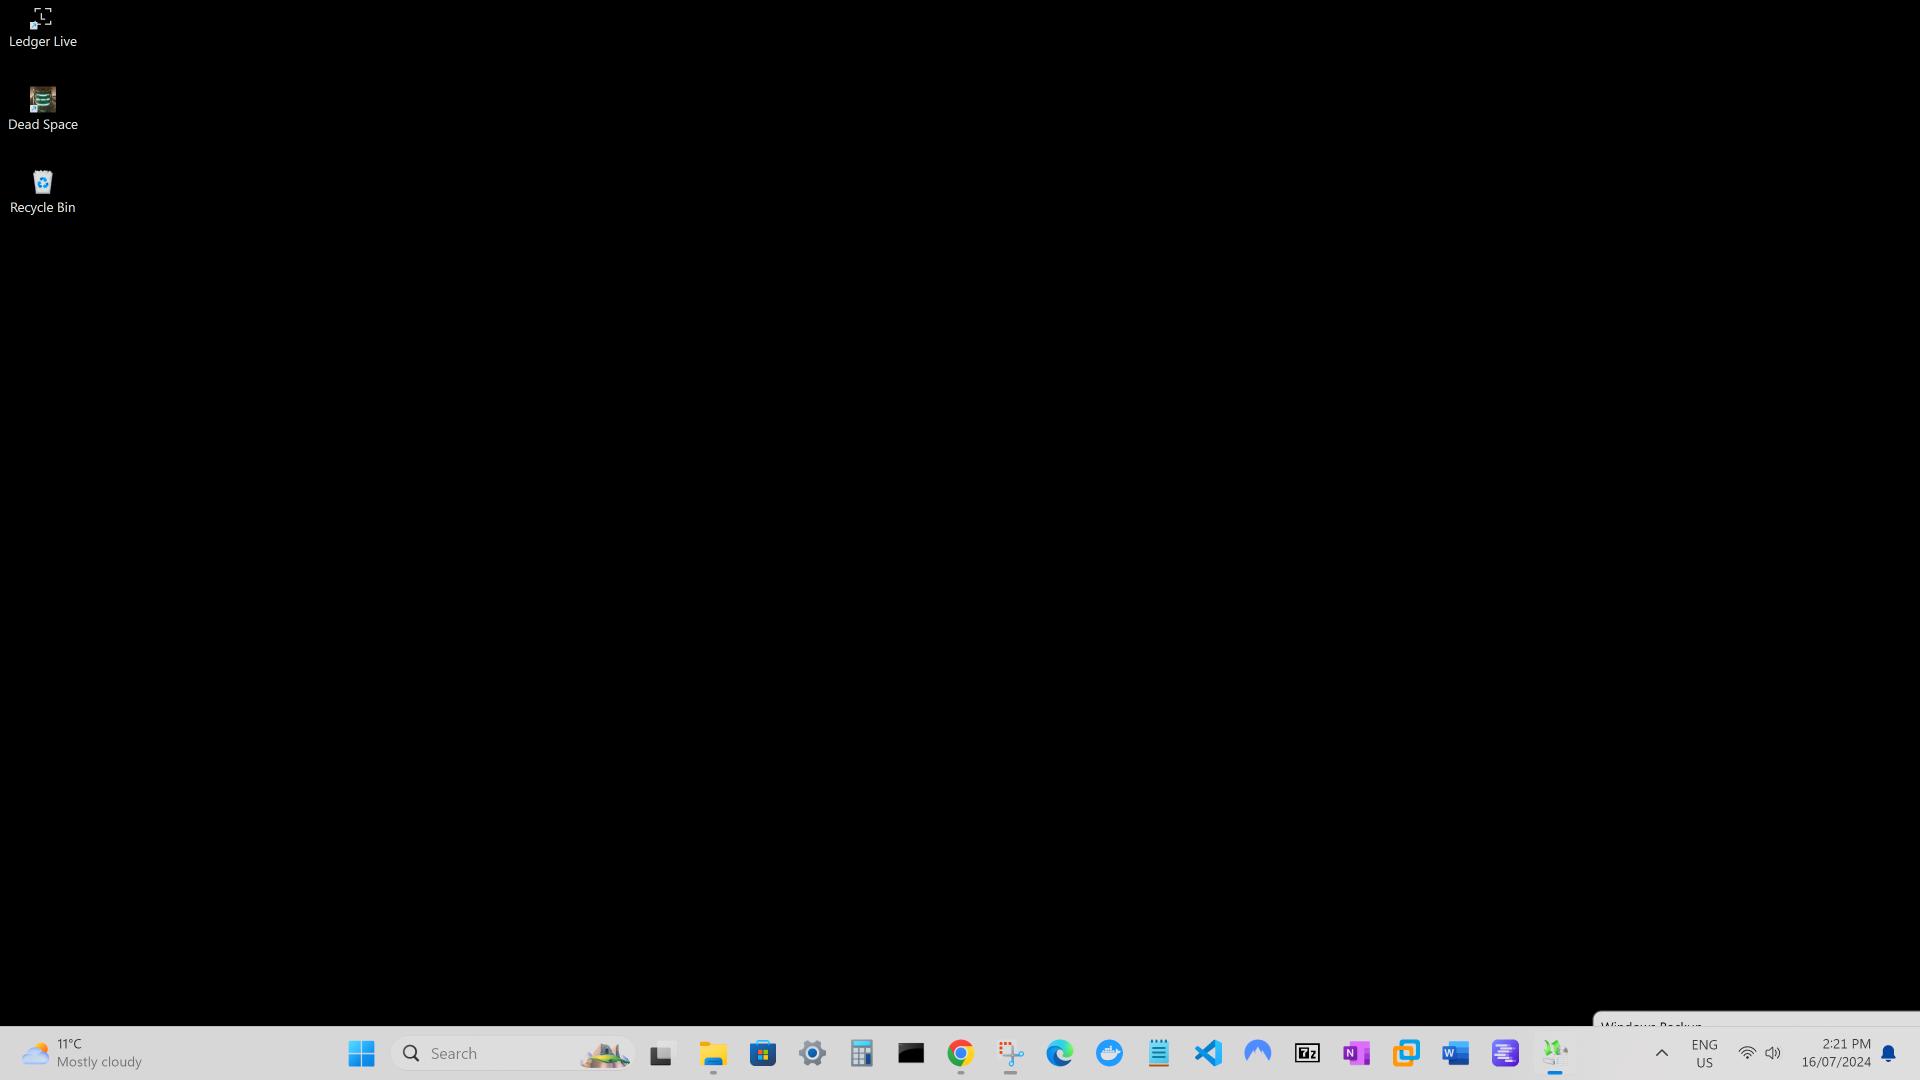Screen dimensions: 1920x1080
Task: Launch Microsoft Store from the taskbar
Action: click(x=763, y=1053)
